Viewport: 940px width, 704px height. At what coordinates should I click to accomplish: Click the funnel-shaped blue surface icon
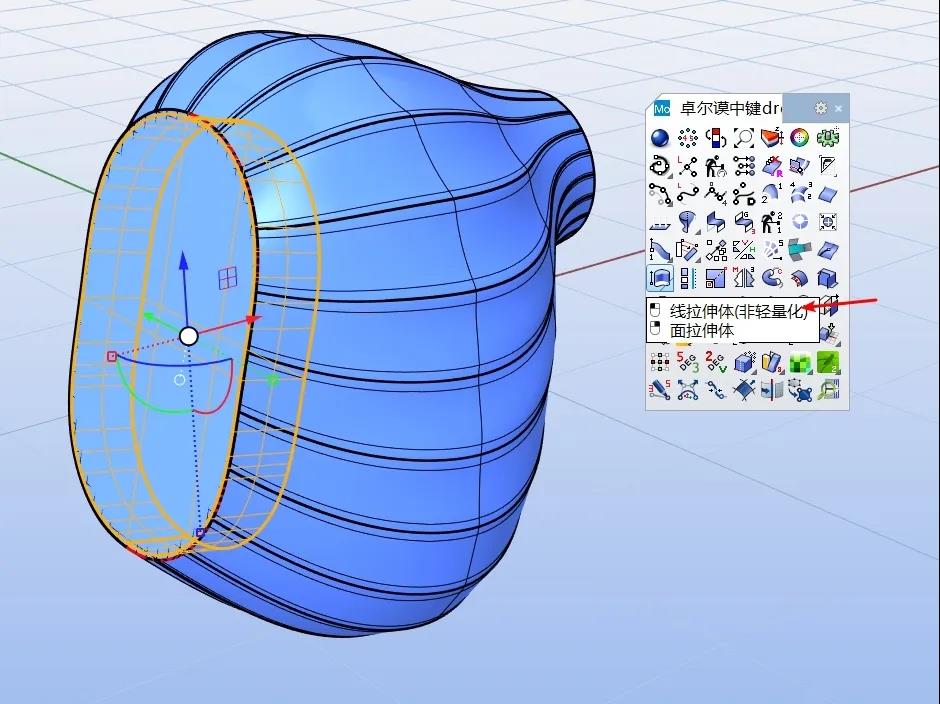[688, 222]
